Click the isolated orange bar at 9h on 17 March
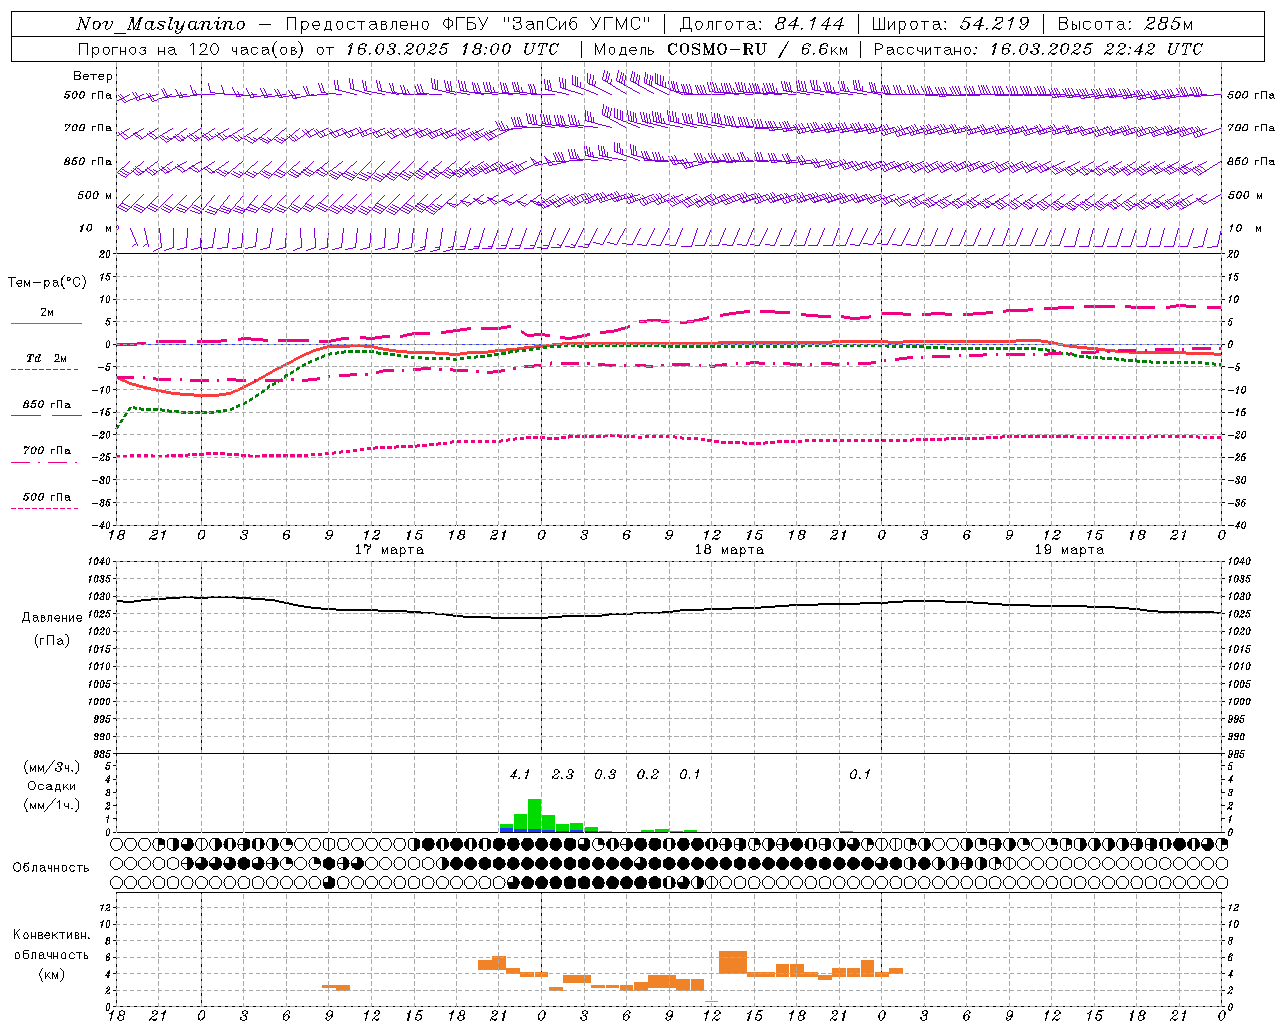The width and height of the screenshot is (1280, 1024). (336, 988)
